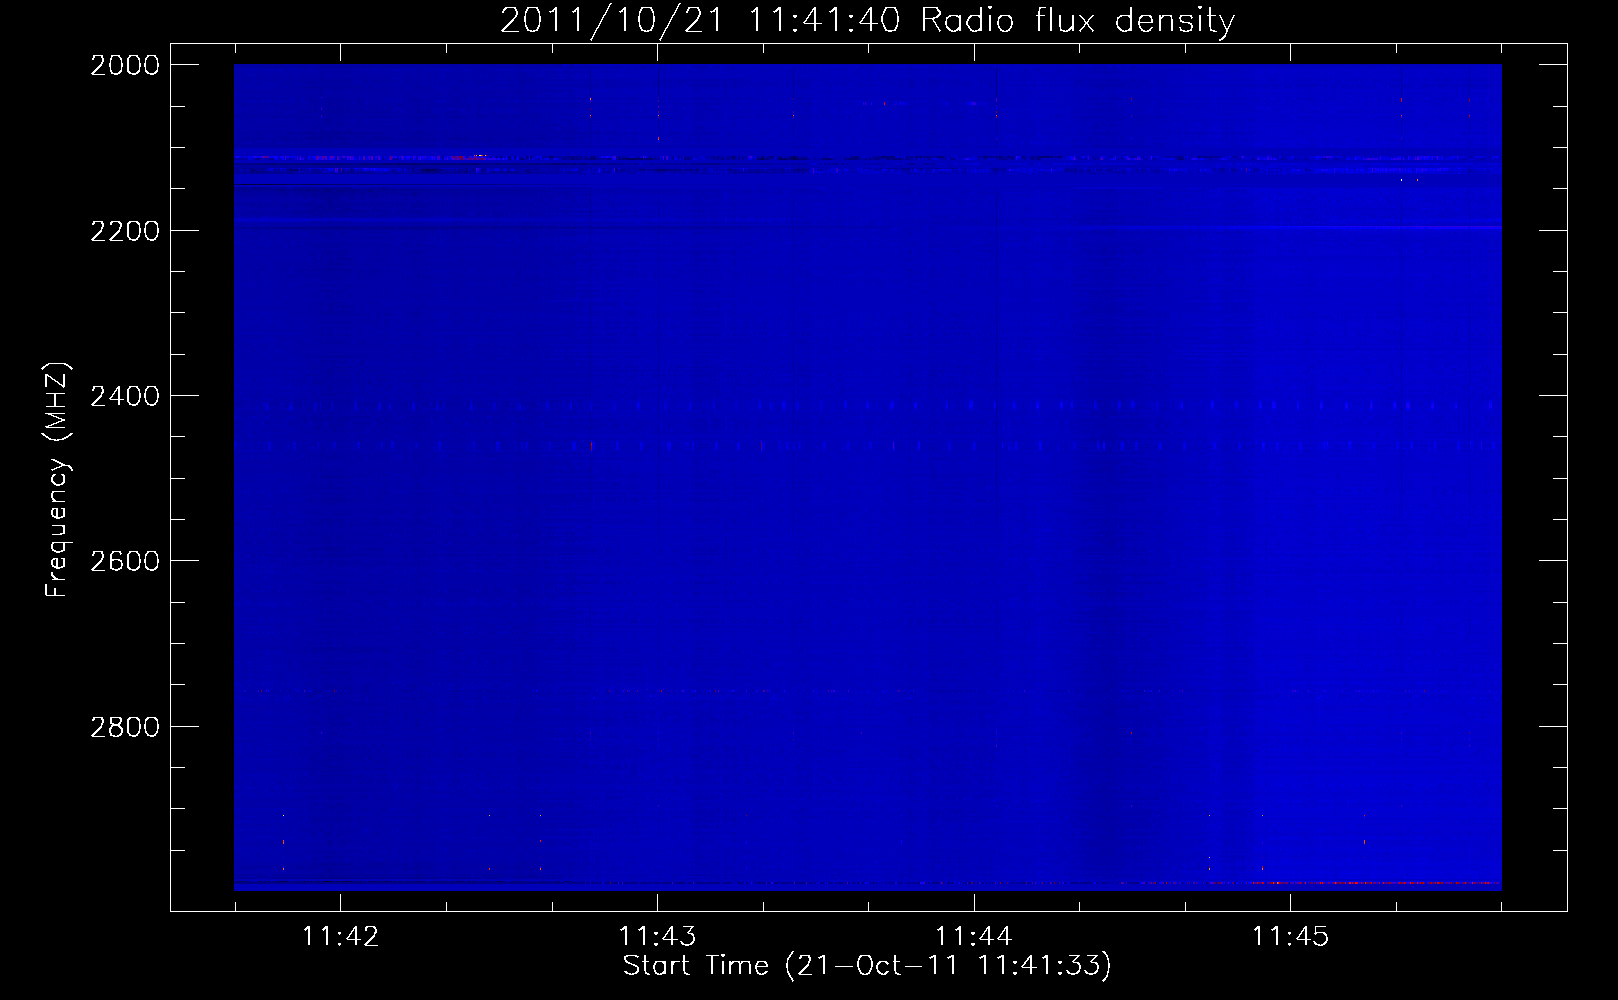Screen dimensions: 1618x1000
Task: Click the 11:44 time tick label
Action: point(973,936)
